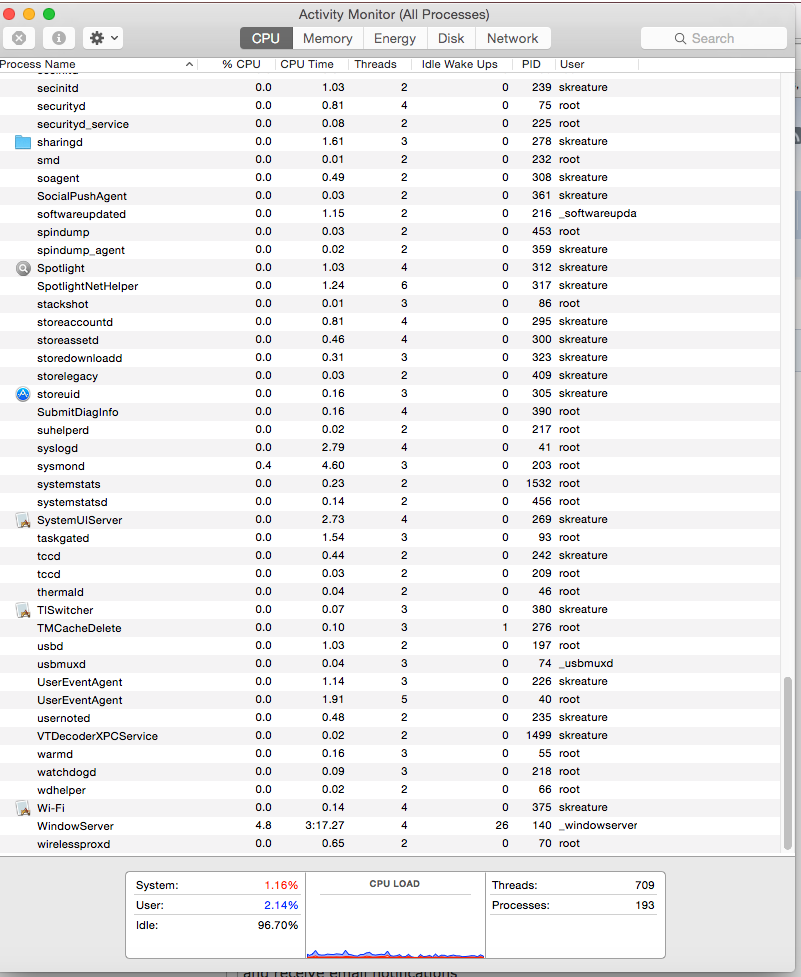Sort by Process Name column
The width and height of the screenshot is (801, 977).
(x=98, y=64)
